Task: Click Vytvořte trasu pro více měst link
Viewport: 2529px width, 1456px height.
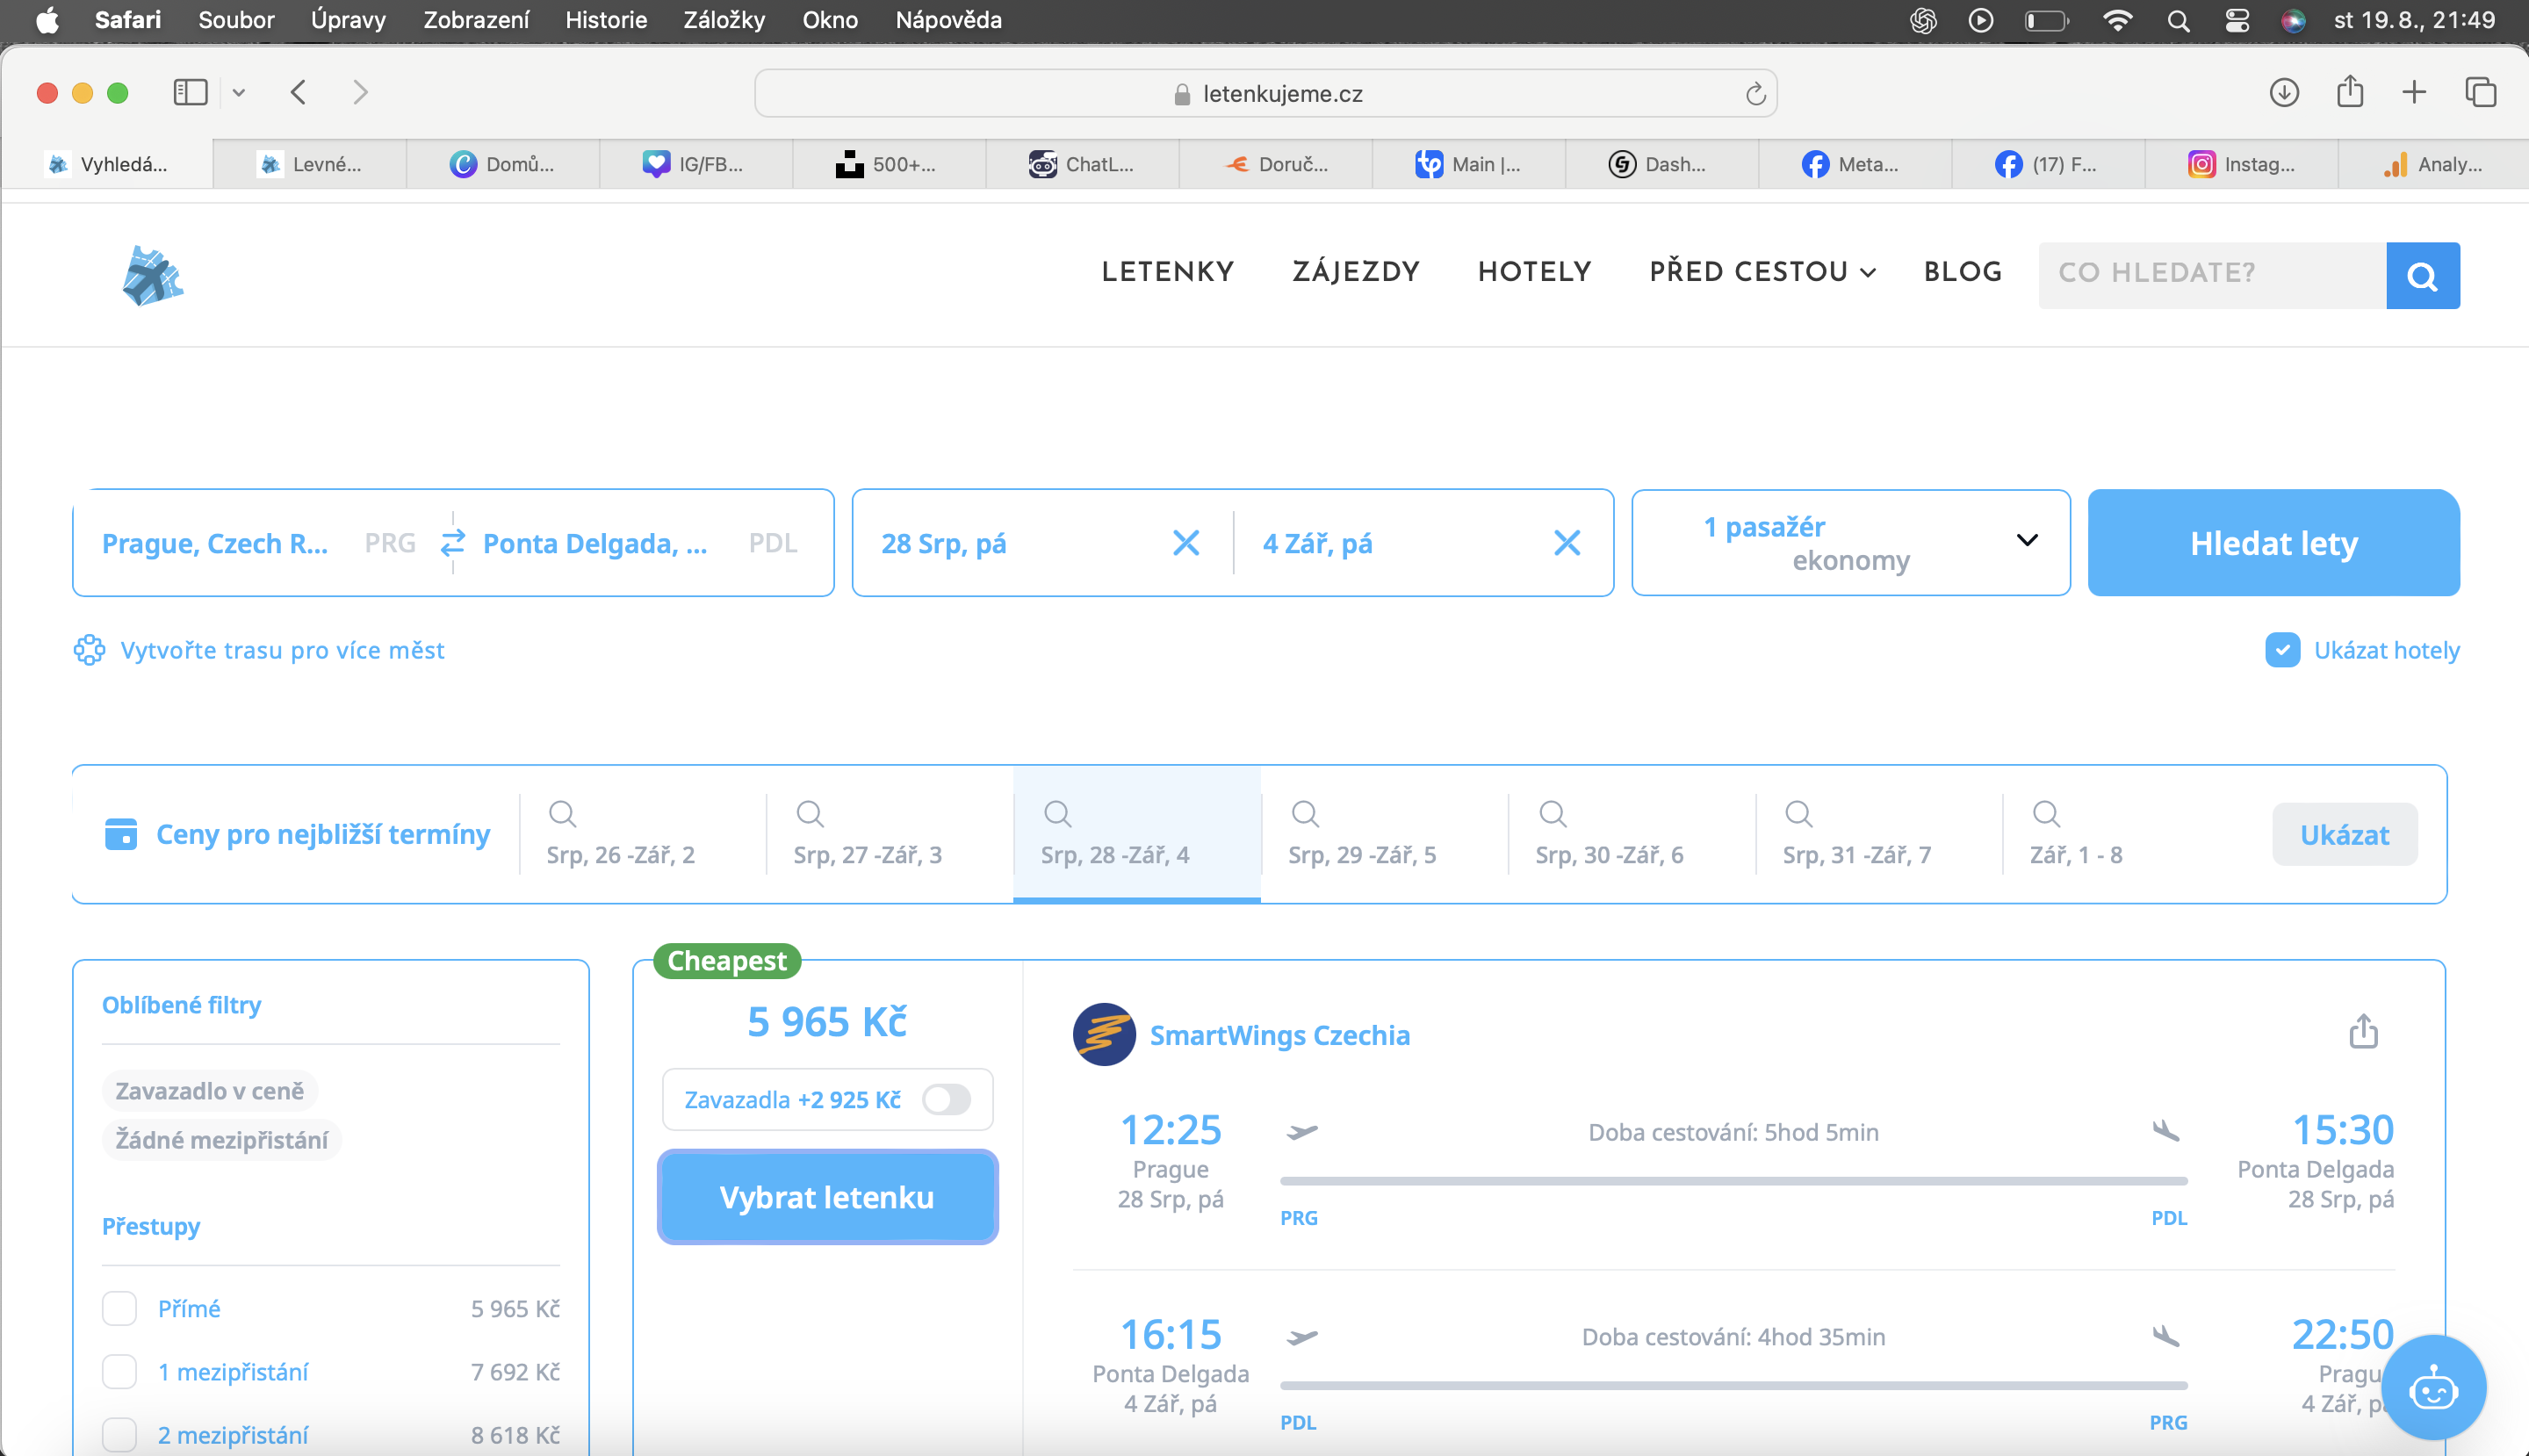Action: 282,650
